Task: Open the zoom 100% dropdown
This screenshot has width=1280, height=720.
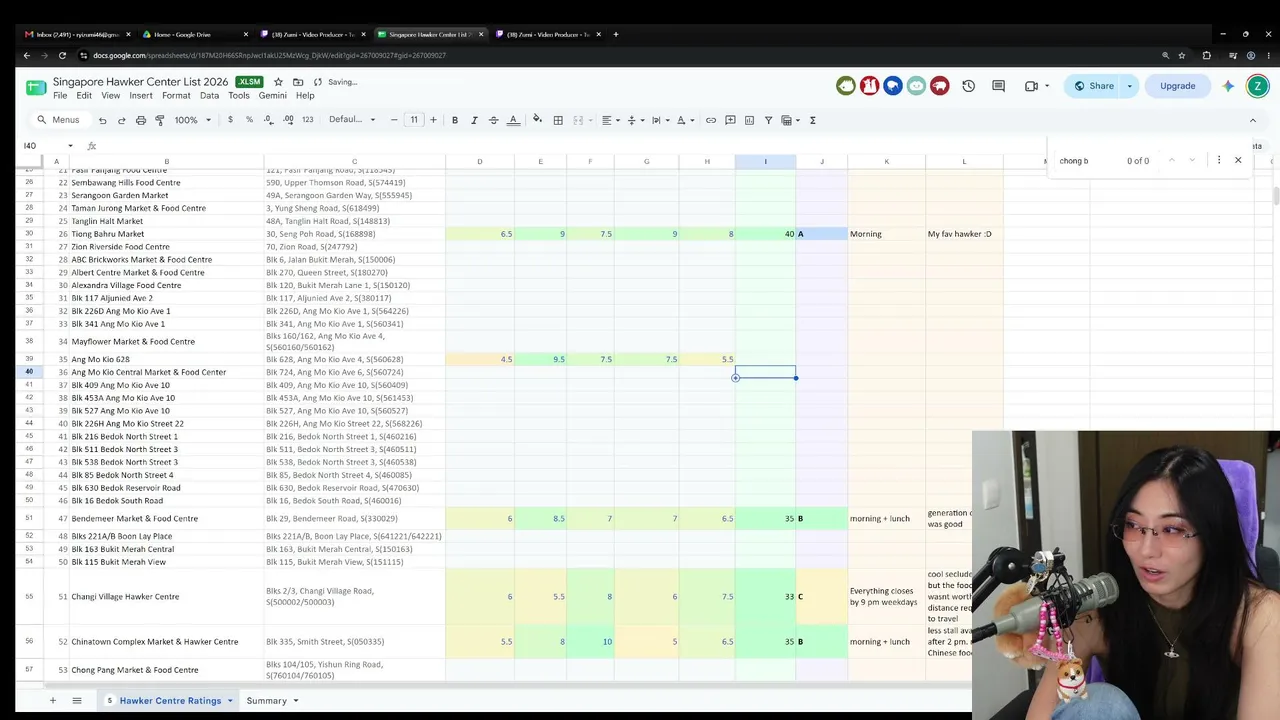Action: tap(193, 120)
